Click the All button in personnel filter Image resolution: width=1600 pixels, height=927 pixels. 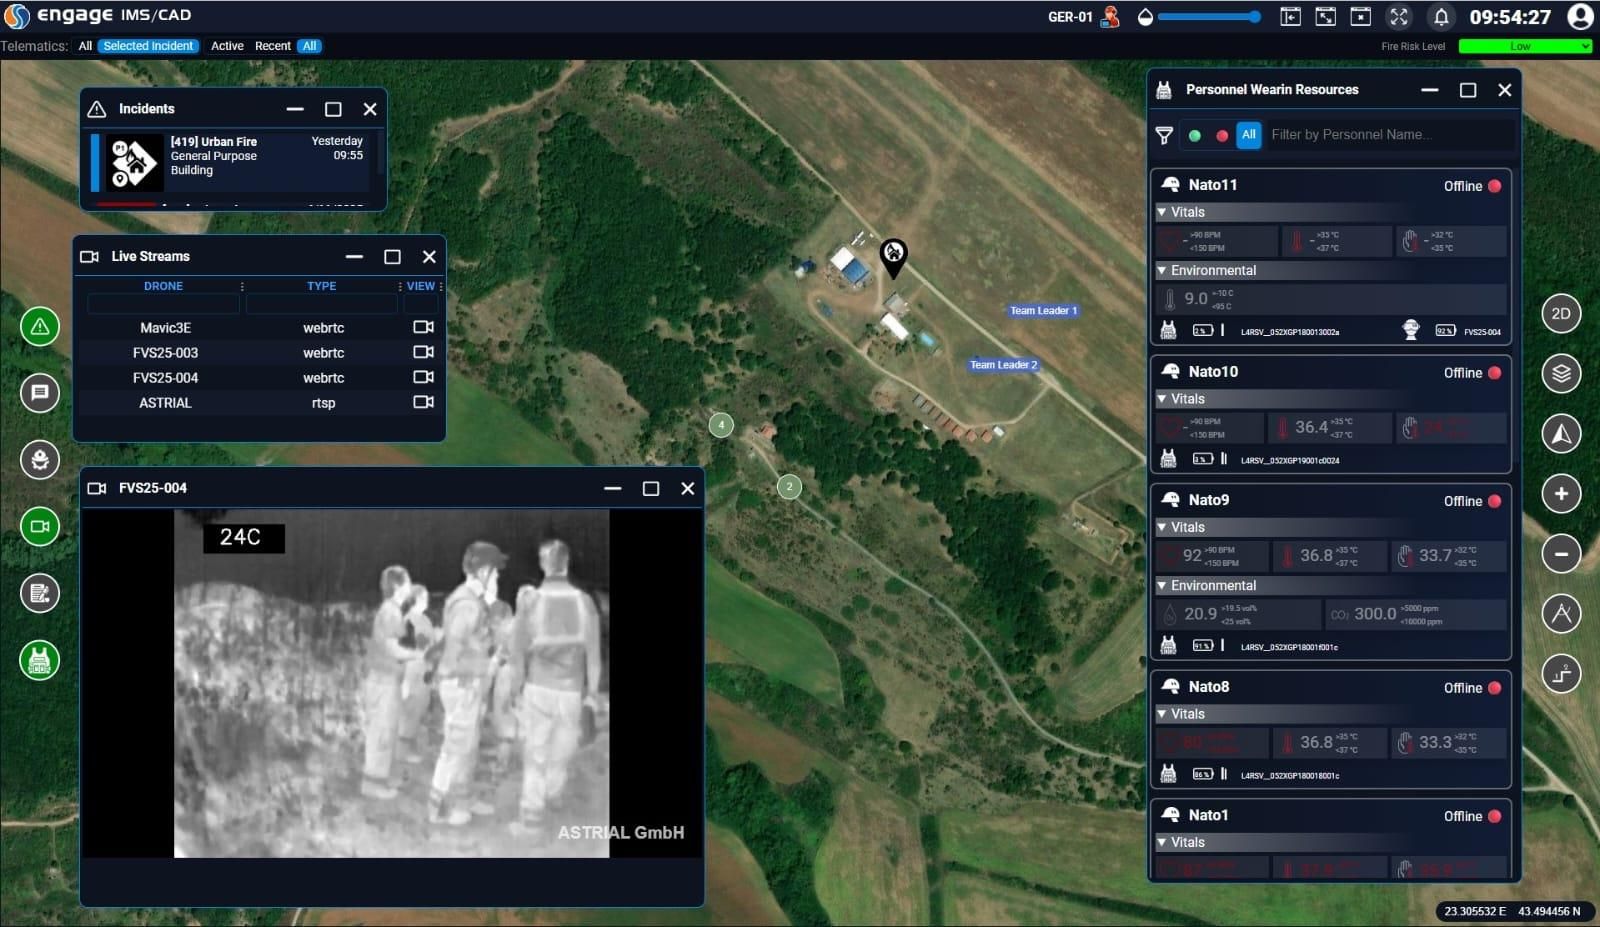(1249, 135)
